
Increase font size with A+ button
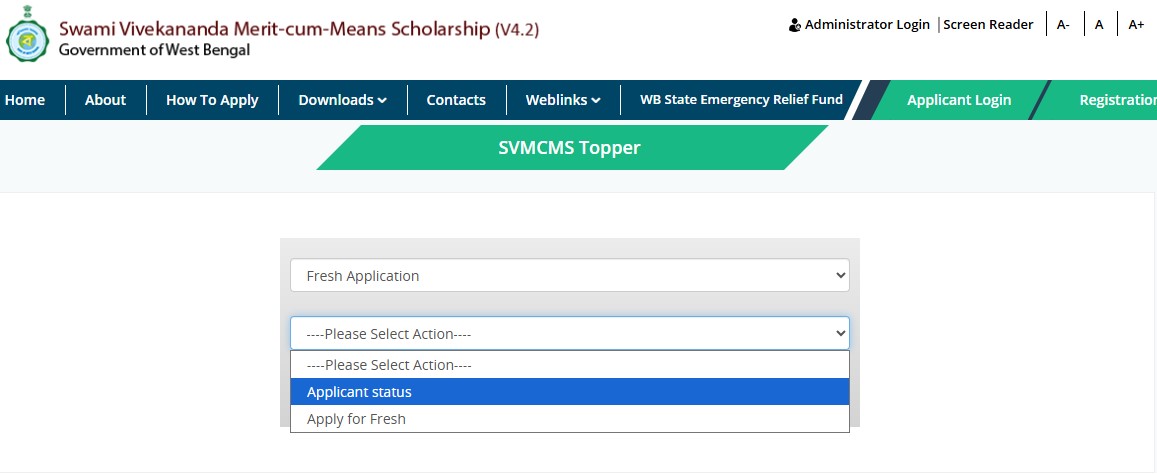coord(1136,25)
